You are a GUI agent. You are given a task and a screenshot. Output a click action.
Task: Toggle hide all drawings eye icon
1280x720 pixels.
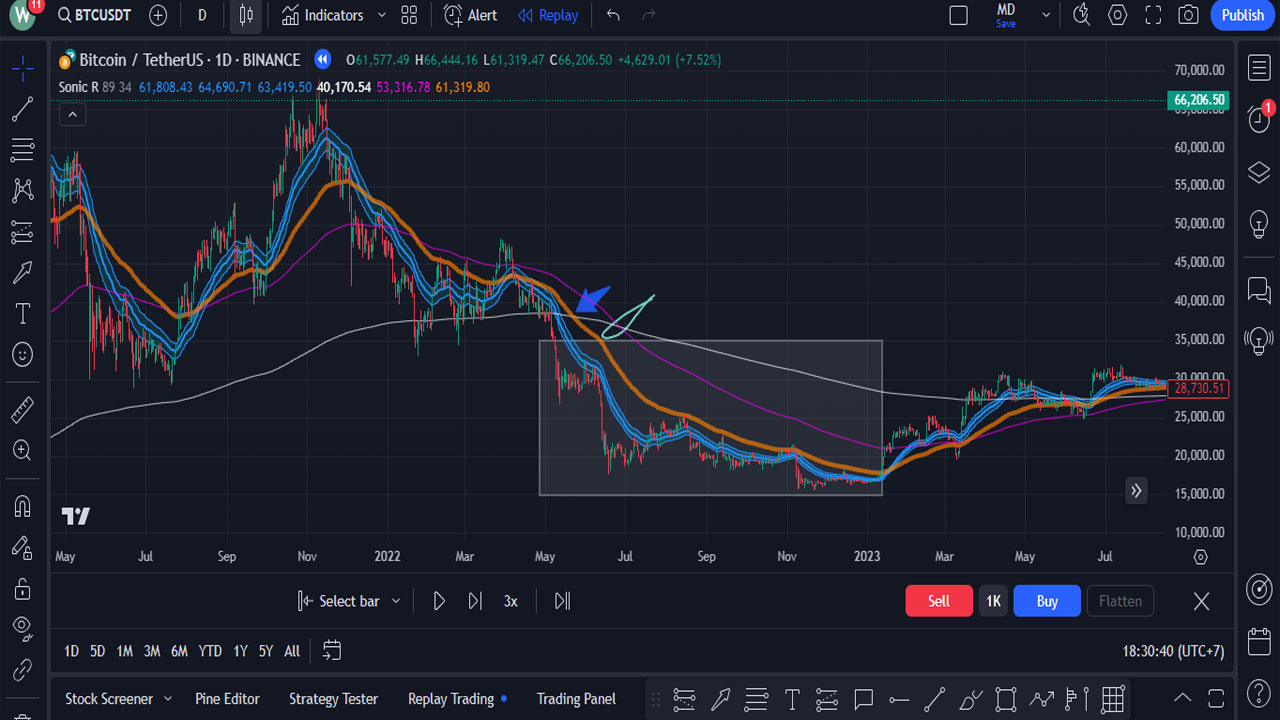pos(23,628)
